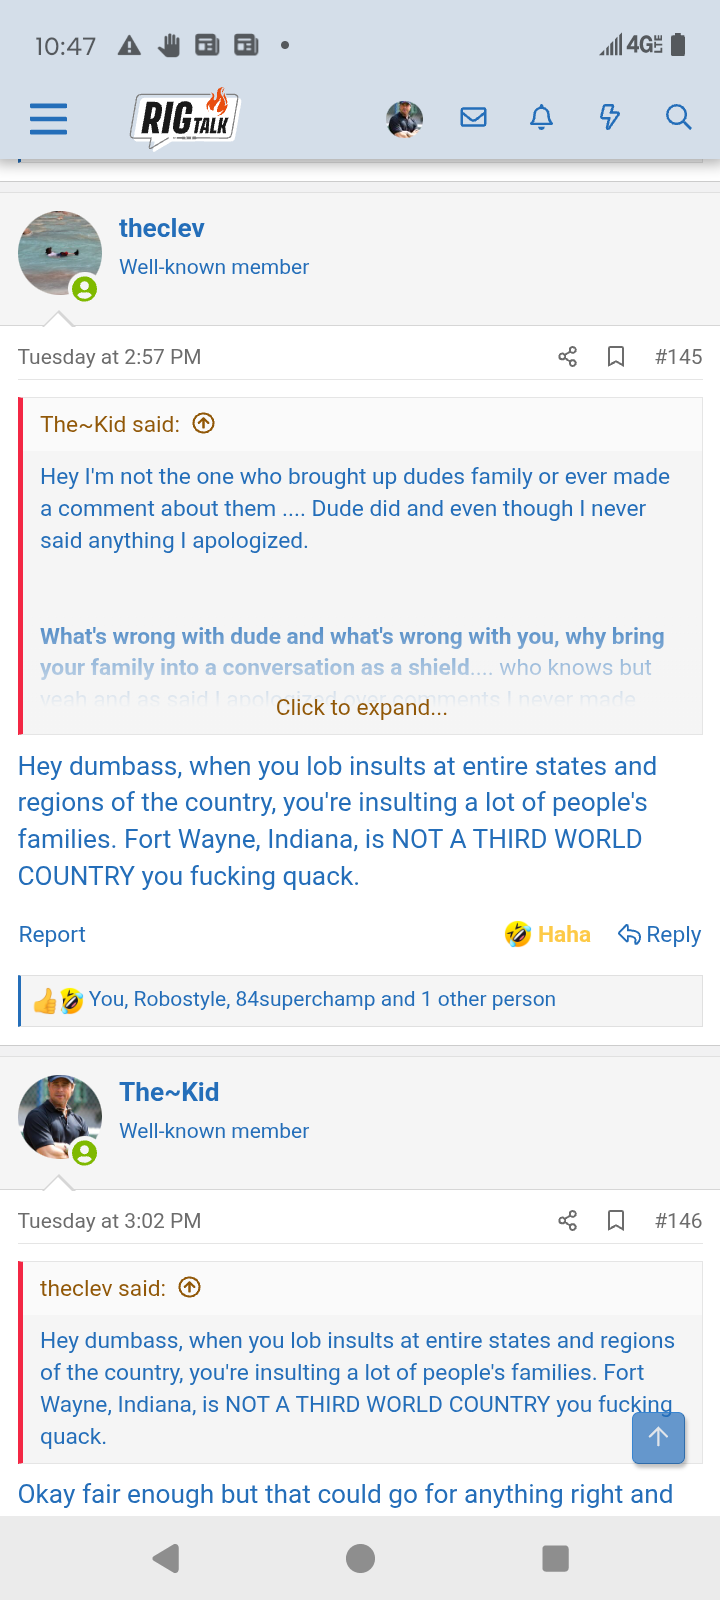Open the hamburger navigation menu
The width and height of the screenshot is (720, 1600).
coord(47,118)
